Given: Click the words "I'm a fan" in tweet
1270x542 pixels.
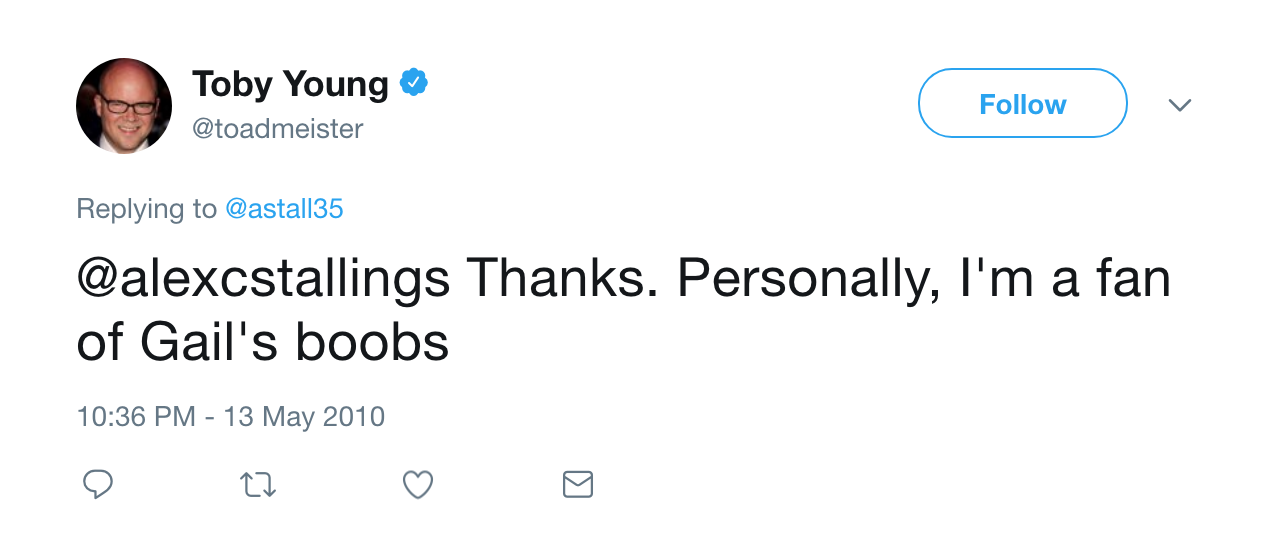Looking at the screenshot, I should (1064, 280).
